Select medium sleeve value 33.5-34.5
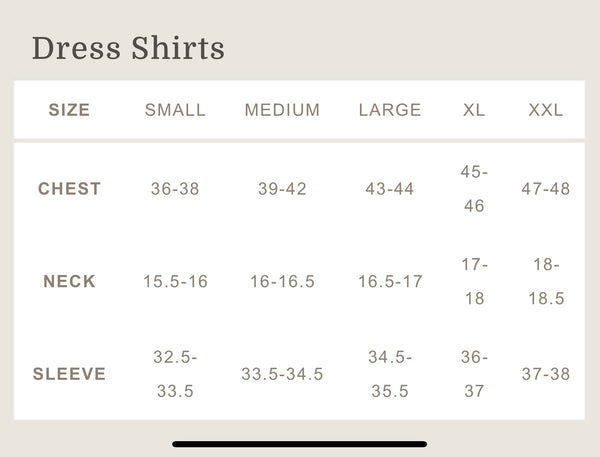This screenshot has width=600, height=457. pyautogui.click(x=282, y=374)
